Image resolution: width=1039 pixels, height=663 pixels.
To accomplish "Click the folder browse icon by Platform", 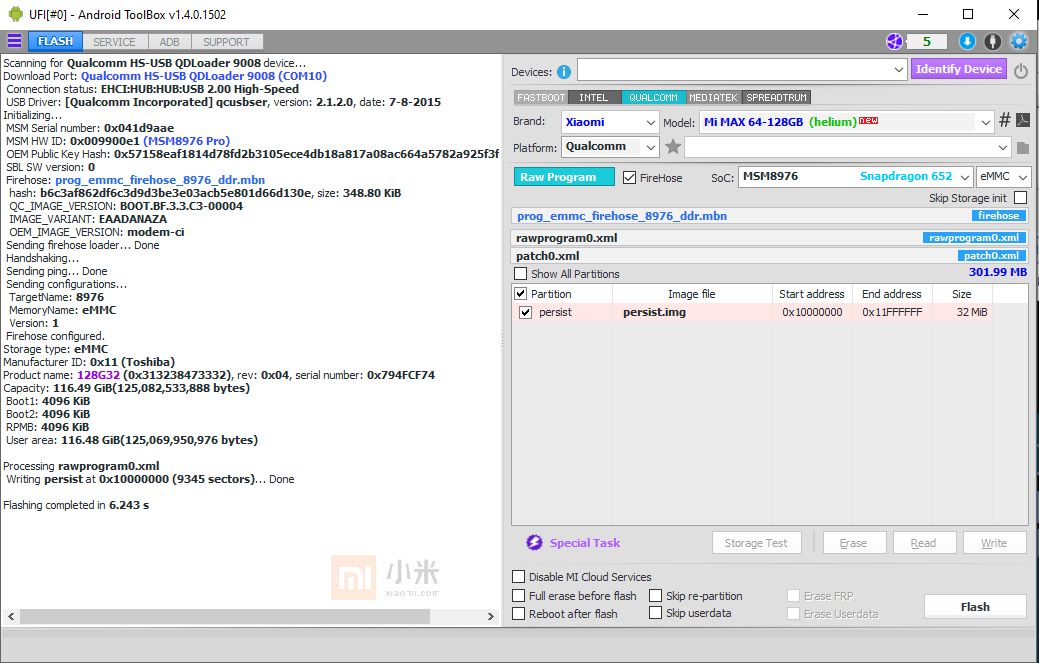I will pos(1023,148).
